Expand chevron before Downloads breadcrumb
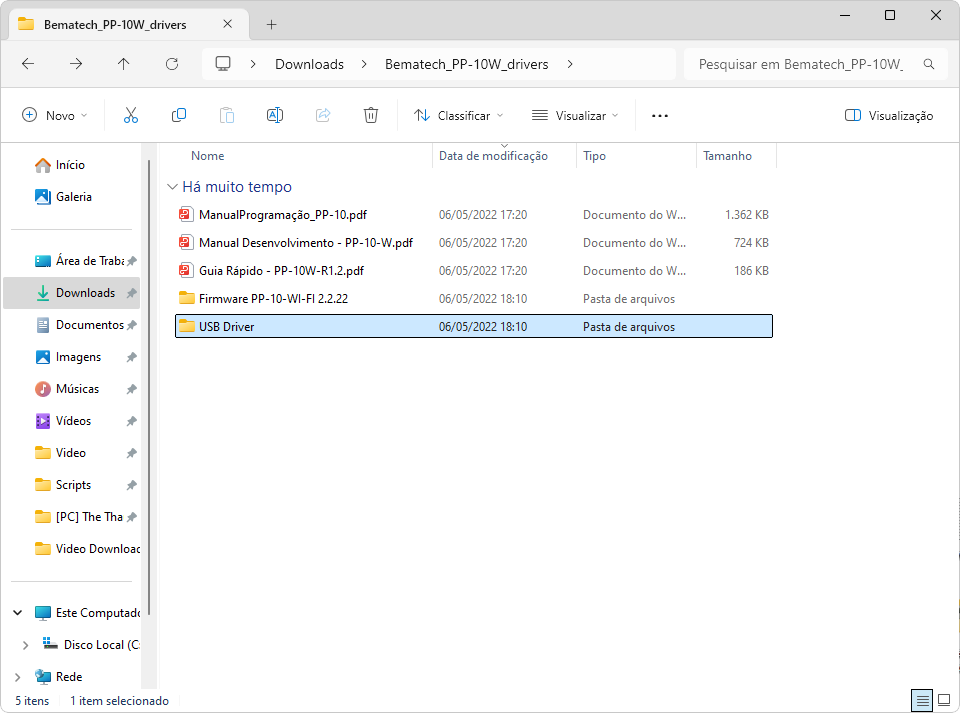The width and height of the screenshot is (960, 713). point(253,64)
